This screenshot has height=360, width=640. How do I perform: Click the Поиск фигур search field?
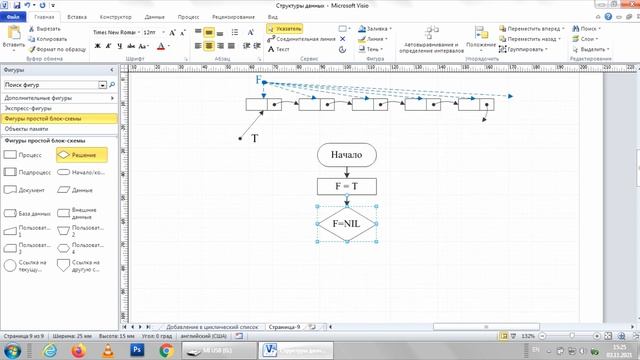click(x=51, y=85)
